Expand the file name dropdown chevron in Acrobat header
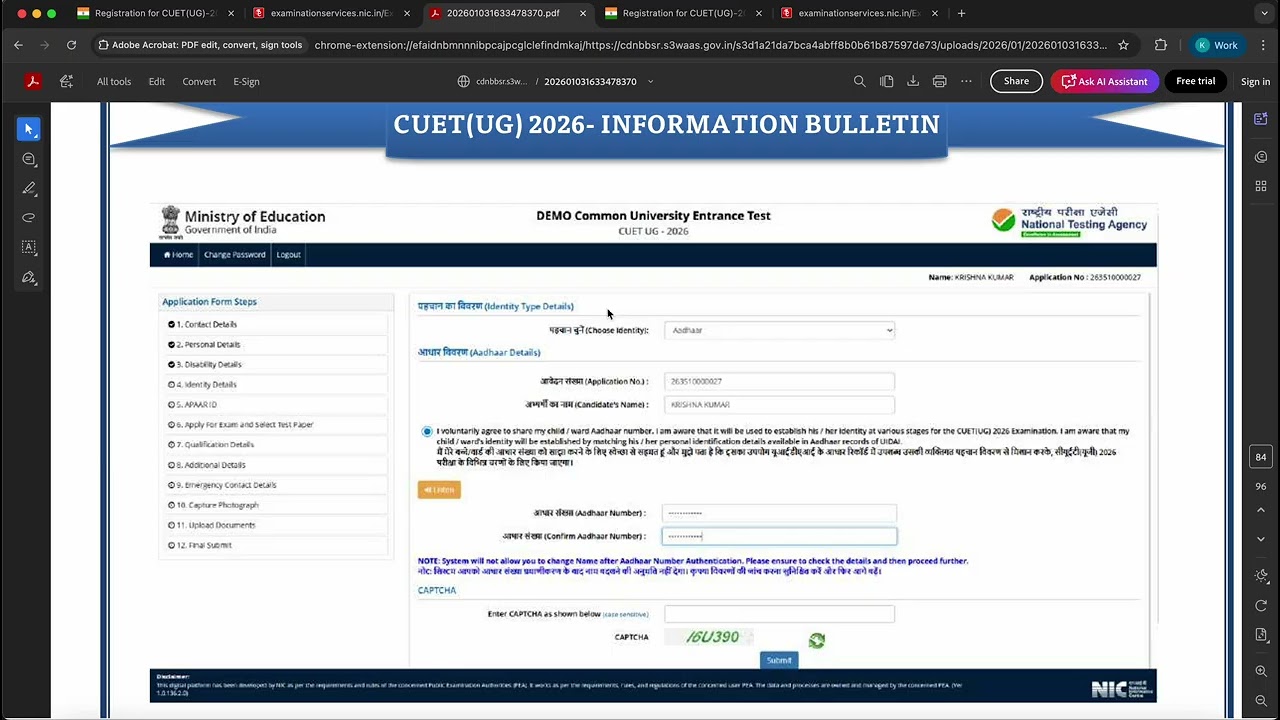 pos(651,81)
